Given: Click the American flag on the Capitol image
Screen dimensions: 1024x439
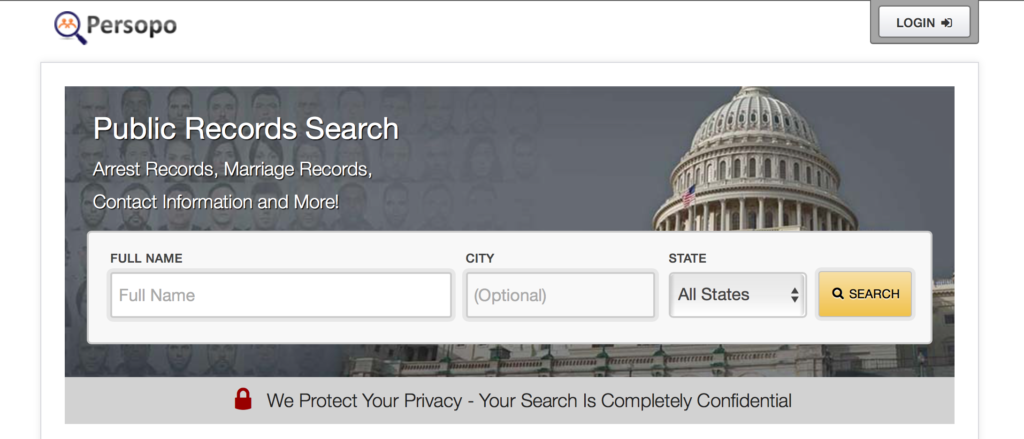Looking at the screenshot, I should [688, 195].
